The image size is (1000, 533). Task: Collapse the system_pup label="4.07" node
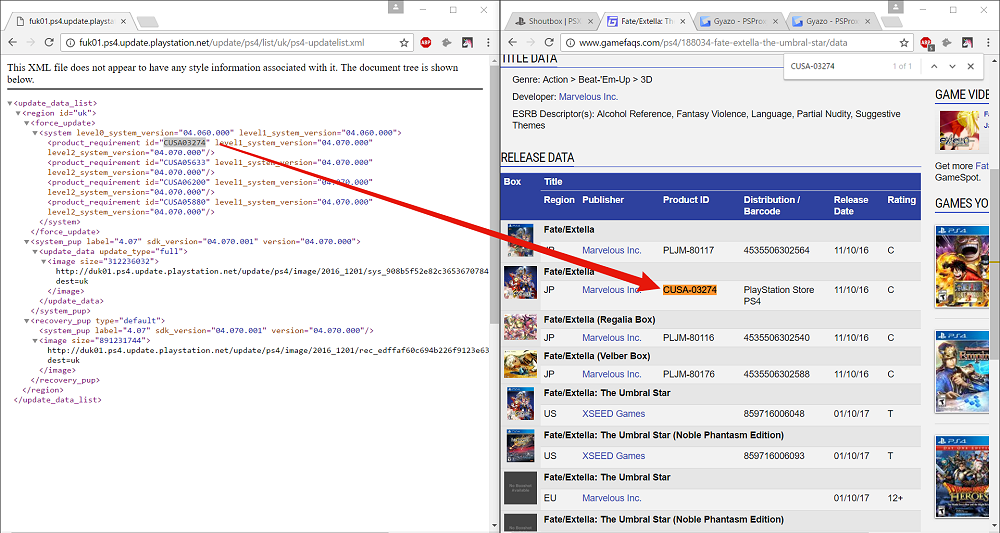pos(27,242)
